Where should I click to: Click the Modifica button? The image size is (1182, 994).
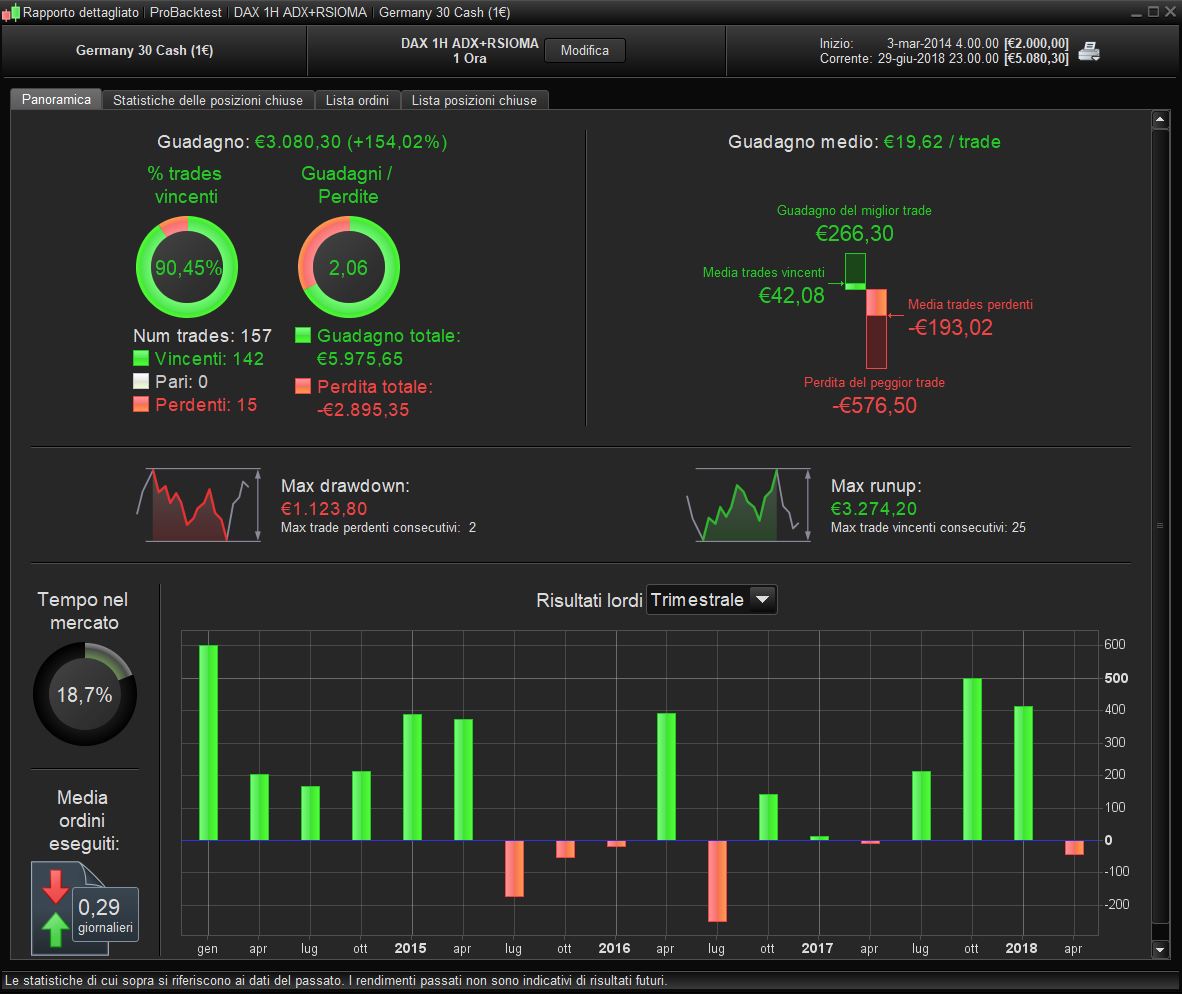click(x=584, y=50)
